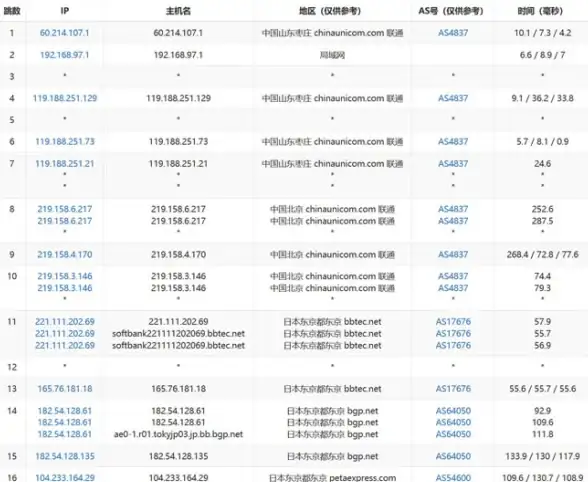Click the AS号（仅供参考） column header

tap(451, 11)
